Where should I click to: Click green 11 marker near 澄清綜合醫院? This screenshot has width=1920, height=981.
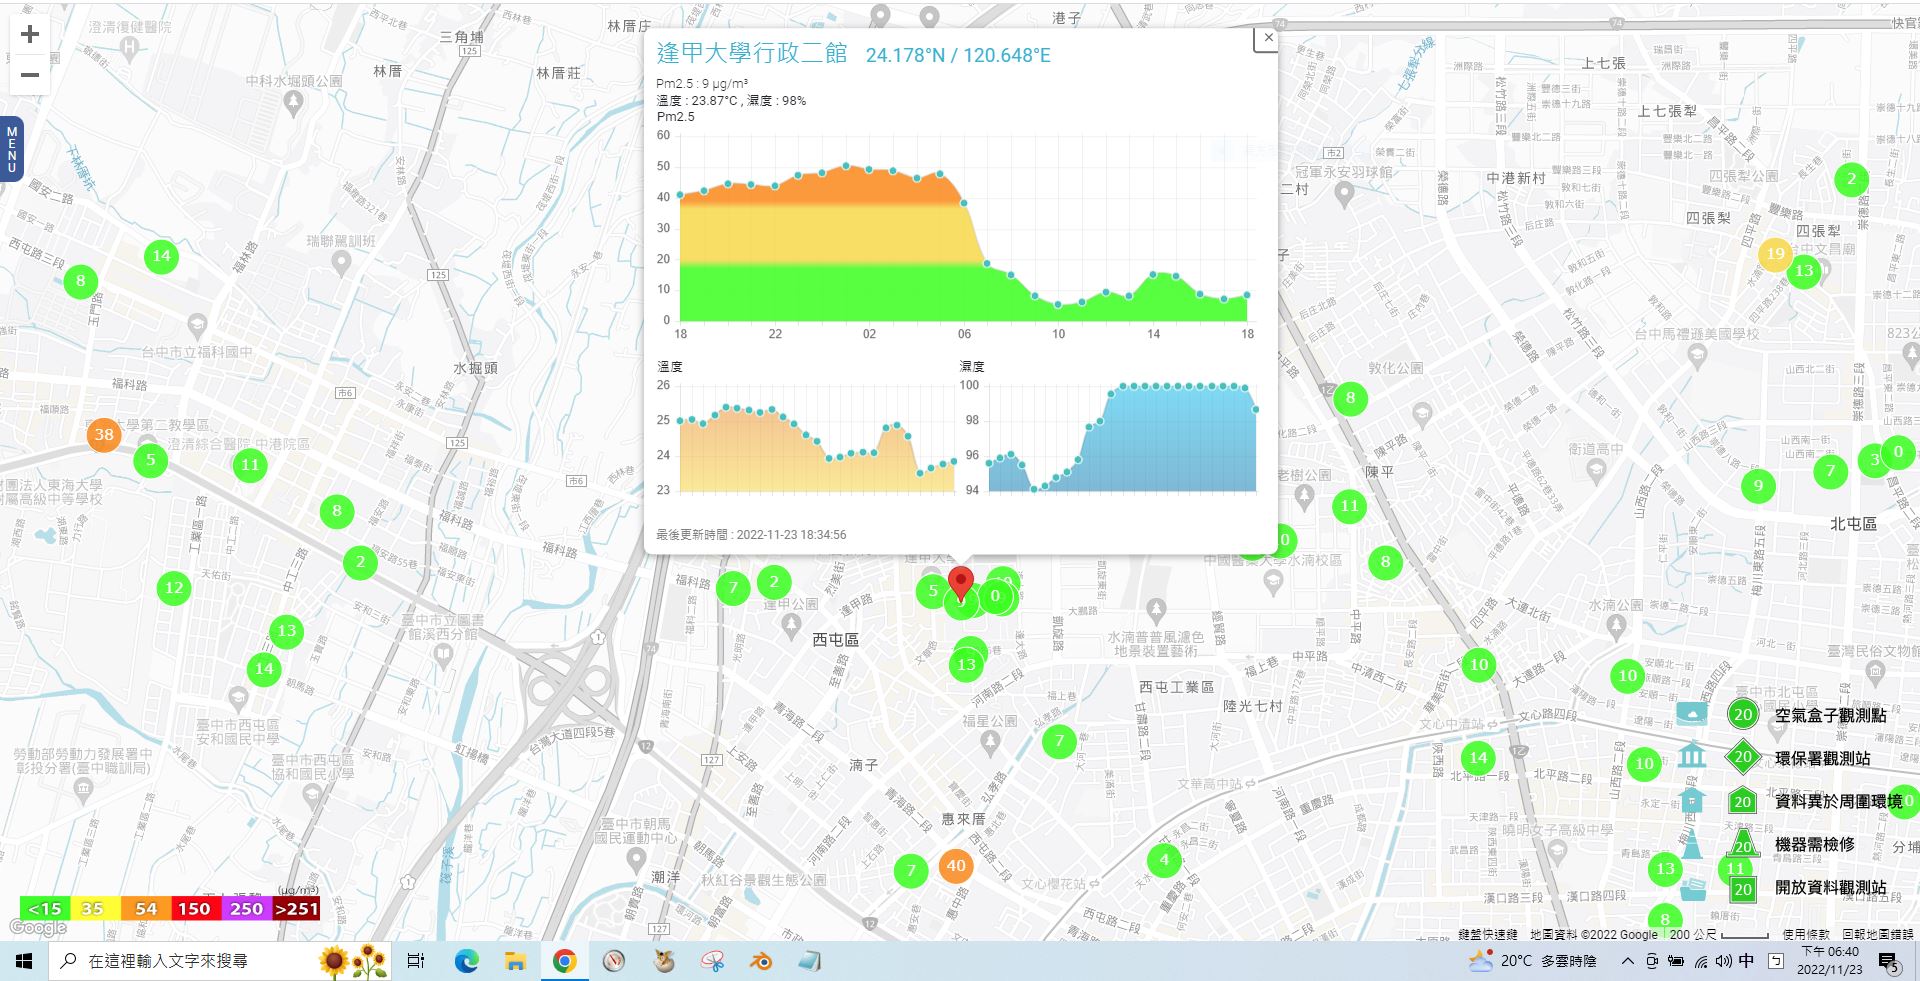pos(250,464)
